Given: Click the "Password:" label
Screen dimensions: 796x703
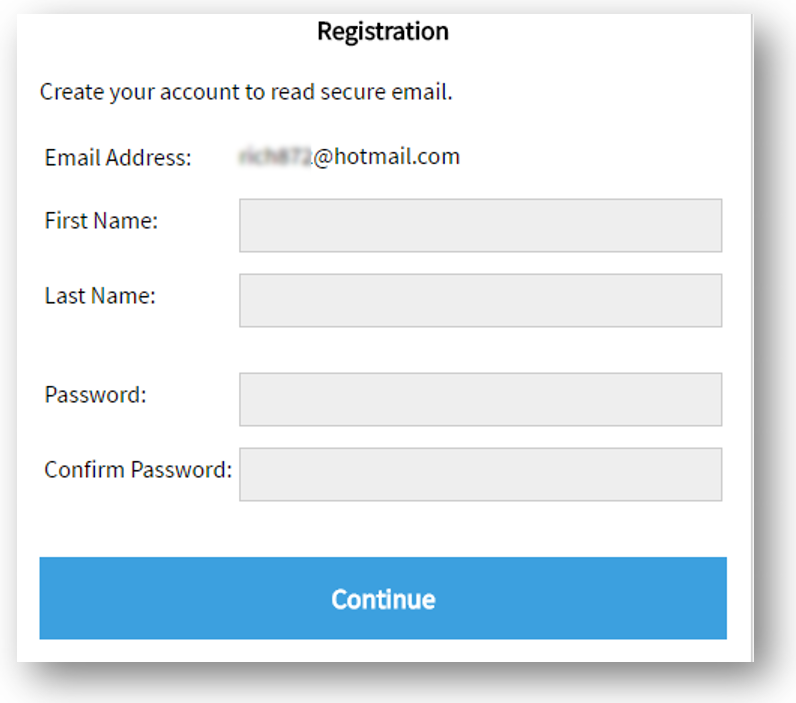Looking at the screenshot, I should (x=95, y=395).
